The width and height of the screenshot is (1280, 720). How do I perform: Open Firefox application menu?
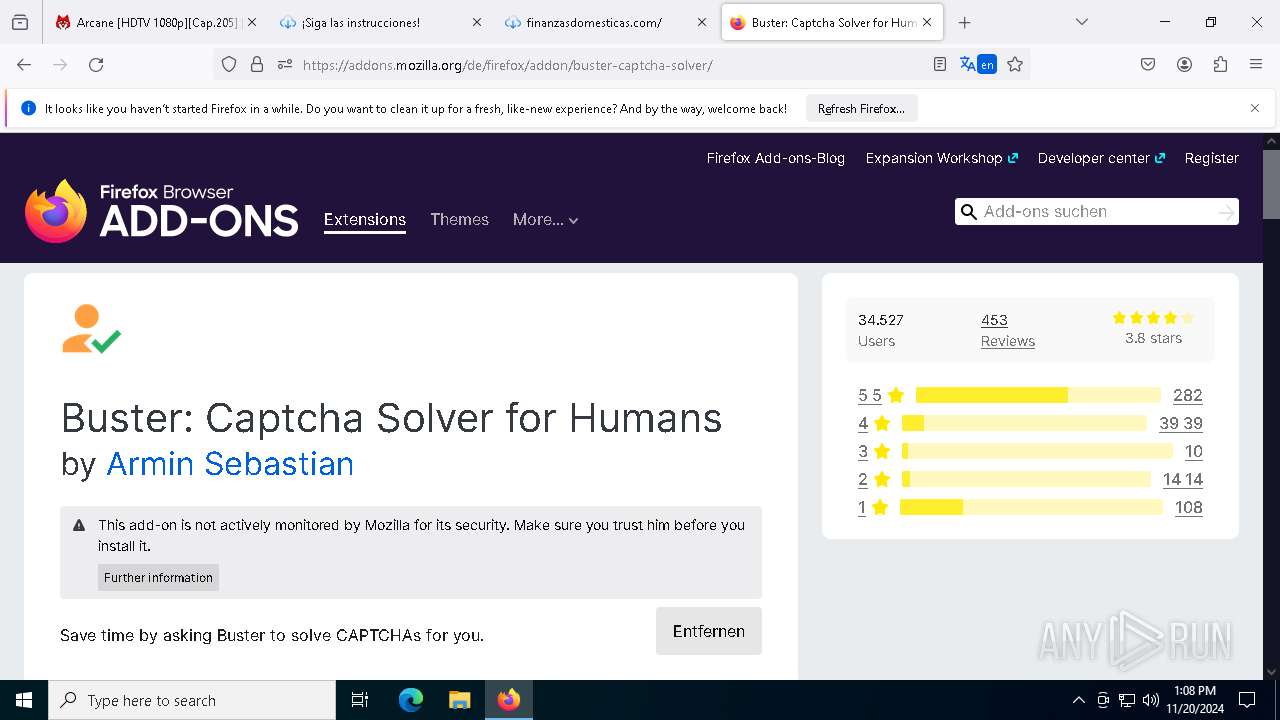(1256, 65)
